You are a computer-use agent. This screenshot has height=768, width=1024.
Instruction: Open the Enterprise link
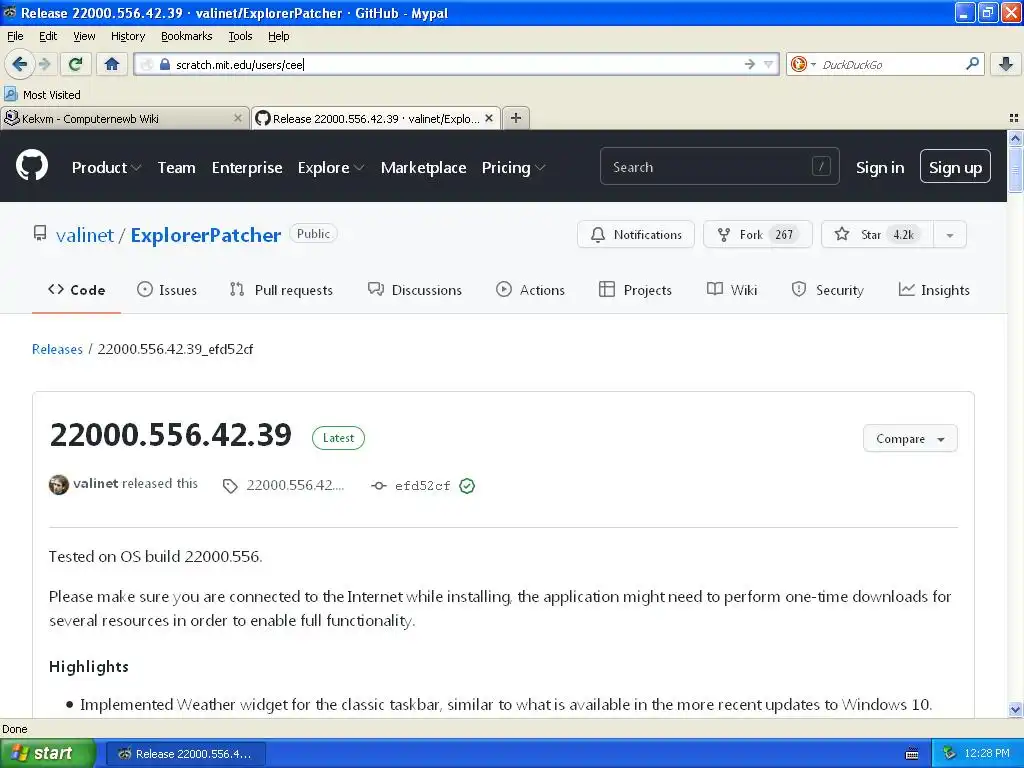(247, 167)
